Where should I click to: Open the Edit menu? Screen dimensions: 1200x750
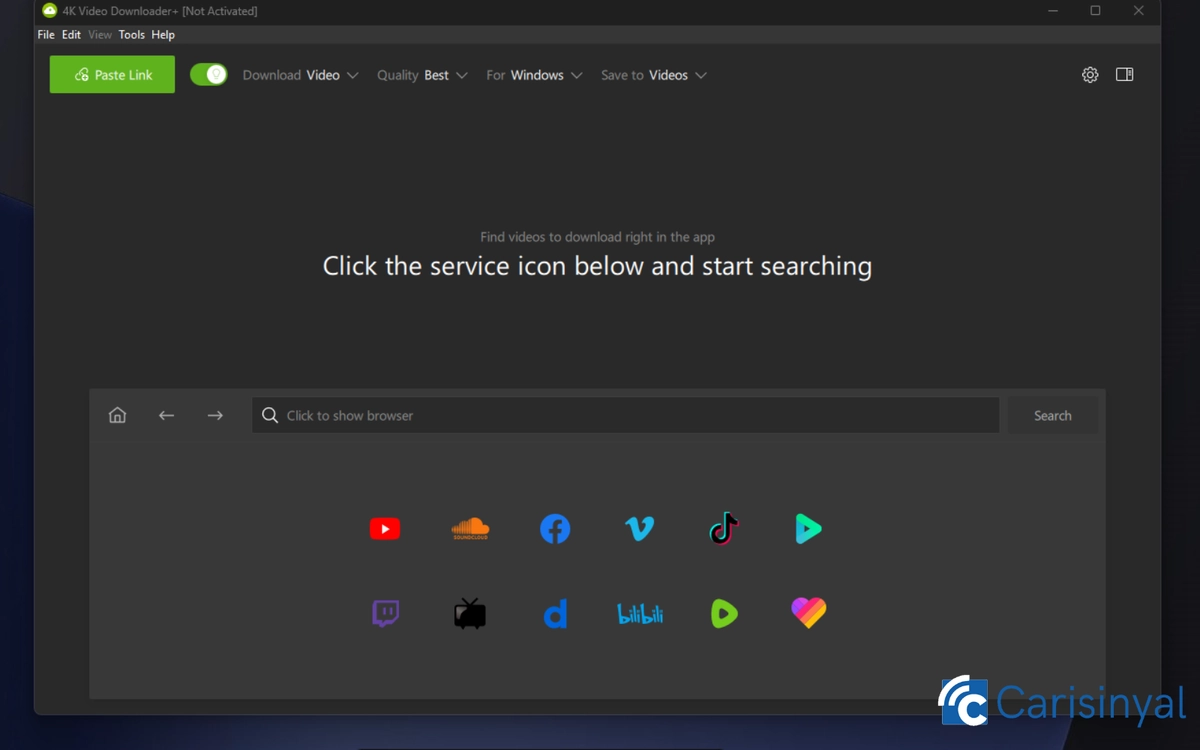point(71,35)
